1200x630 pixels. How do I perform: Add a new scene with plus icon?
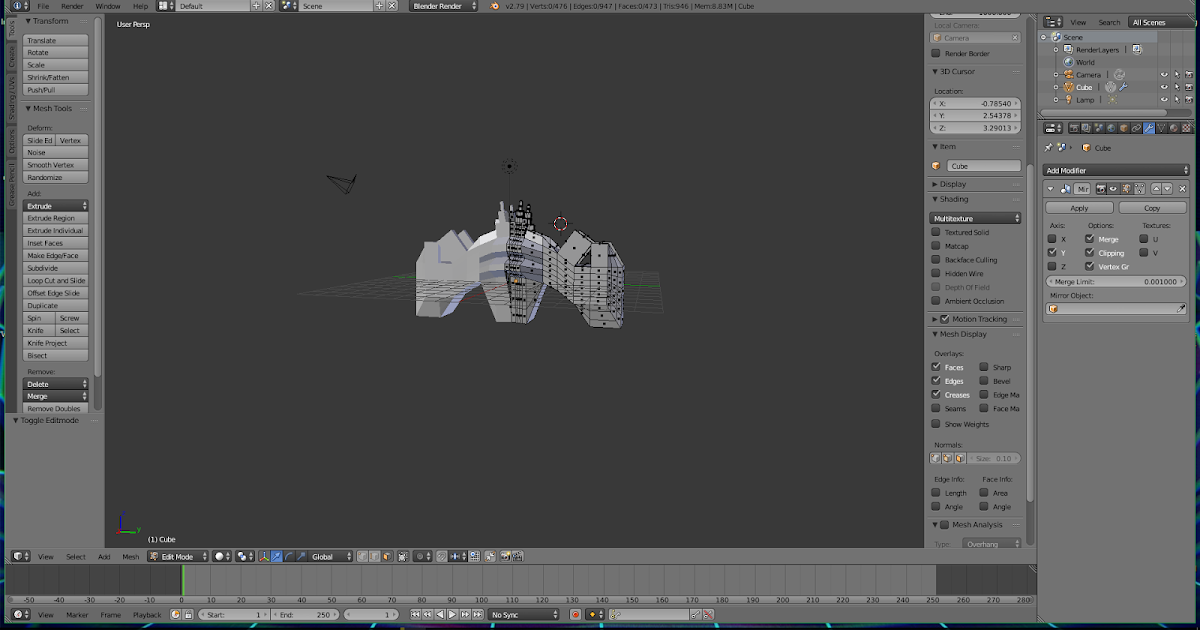pyautogui.click(x=379, y=6)
